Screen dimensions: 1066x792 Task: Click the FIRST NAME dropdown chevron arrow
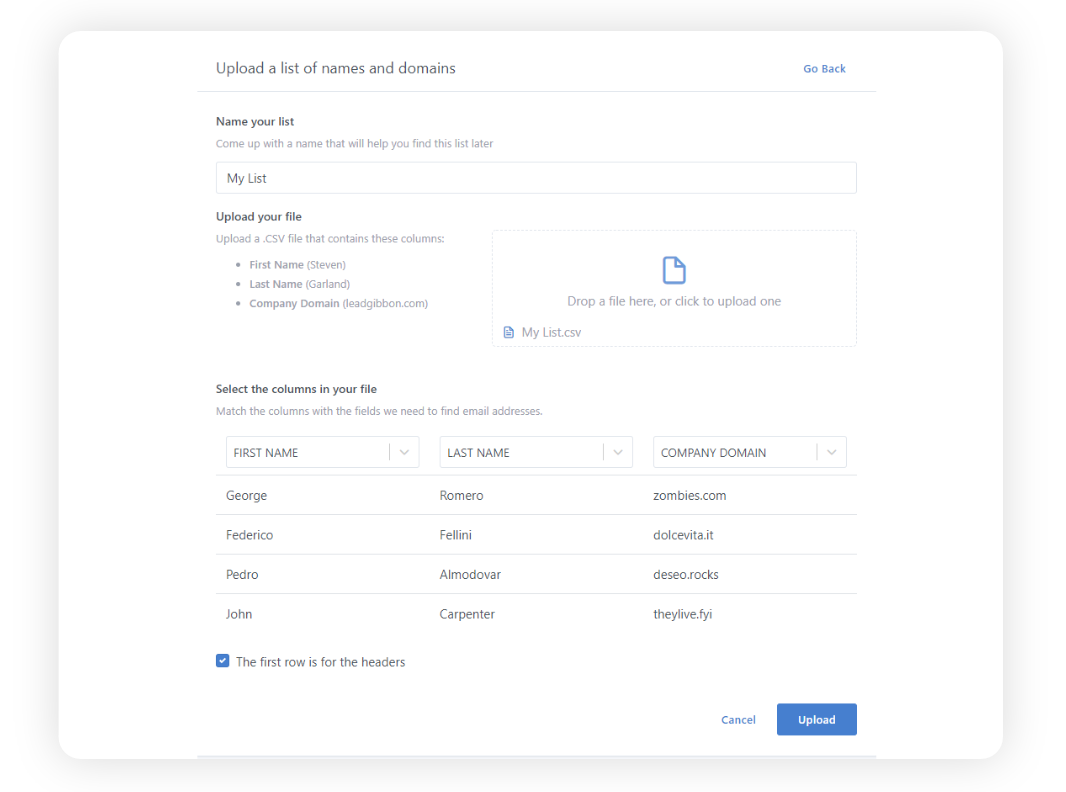pyautogui.click(x=404, y=452)
